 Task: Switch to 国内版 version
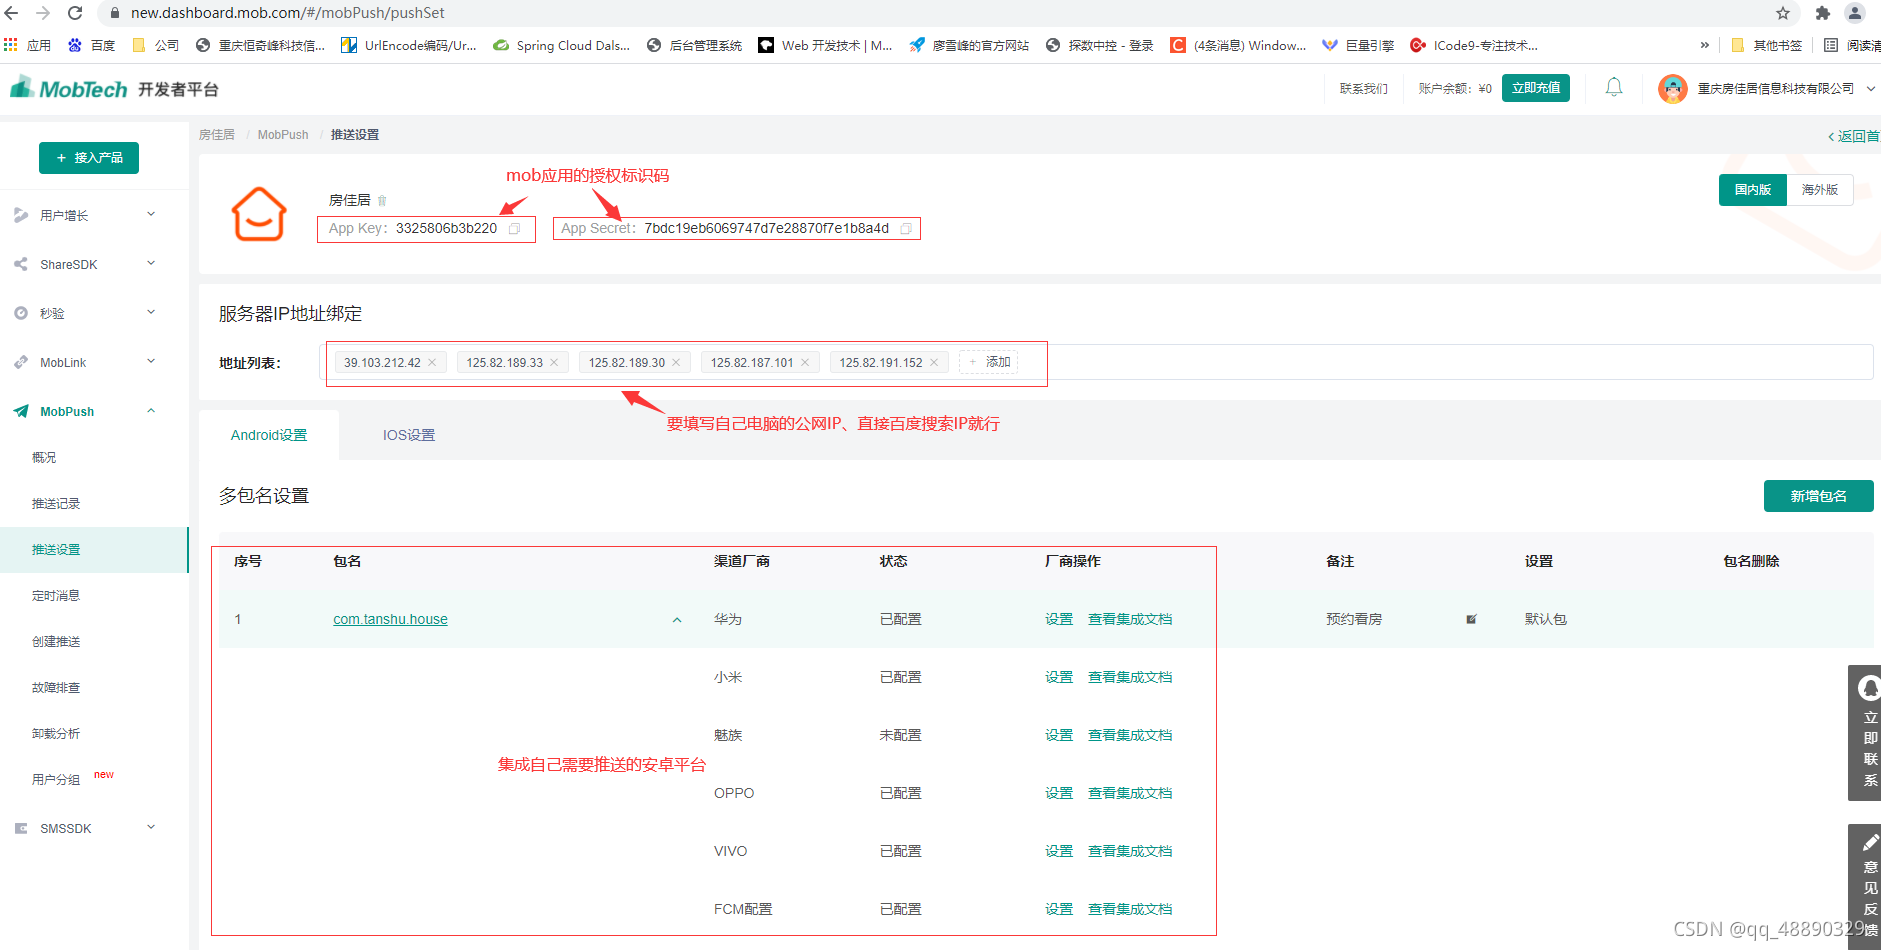pyautogui.click(x=1752, y=190)
